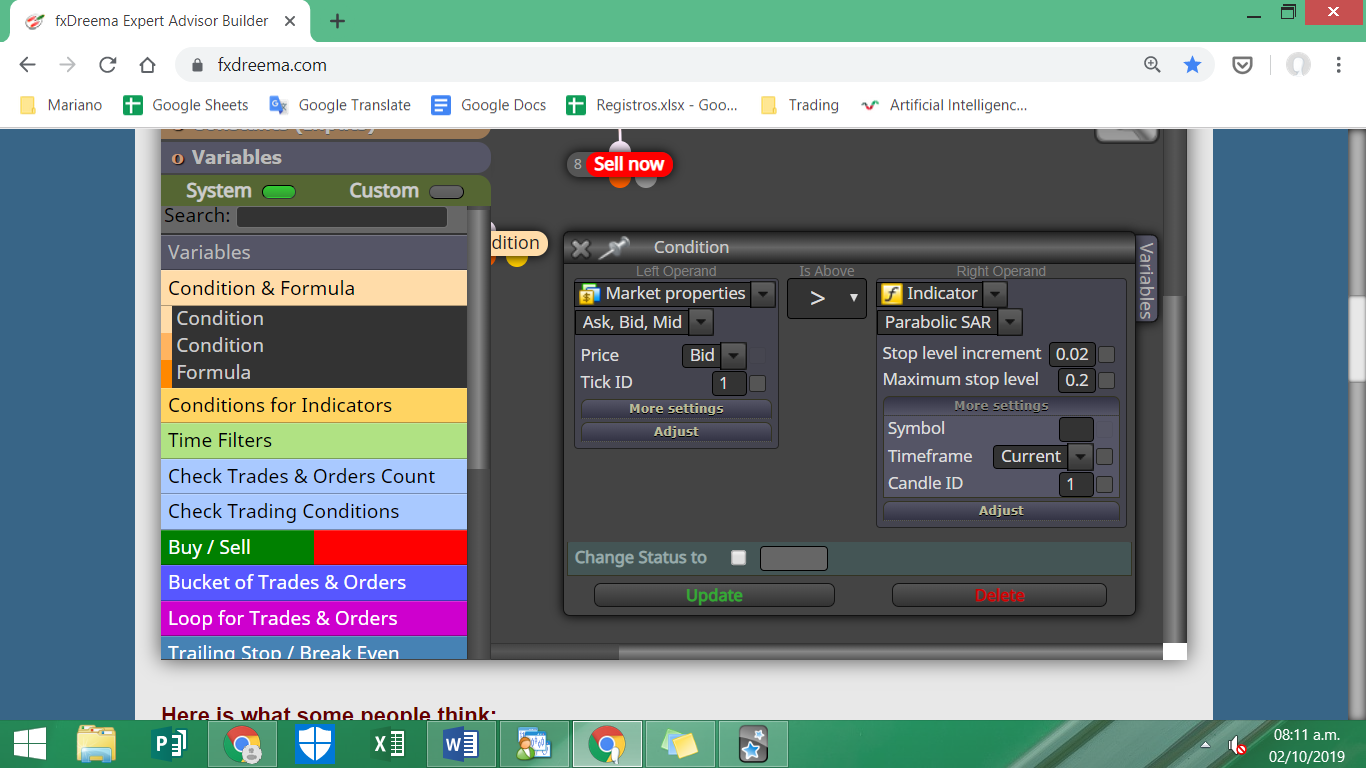This screenshot has width=1366, height=768.
Task: Tick the checkbox beside Stop level increment
Action: point(1106,354)
